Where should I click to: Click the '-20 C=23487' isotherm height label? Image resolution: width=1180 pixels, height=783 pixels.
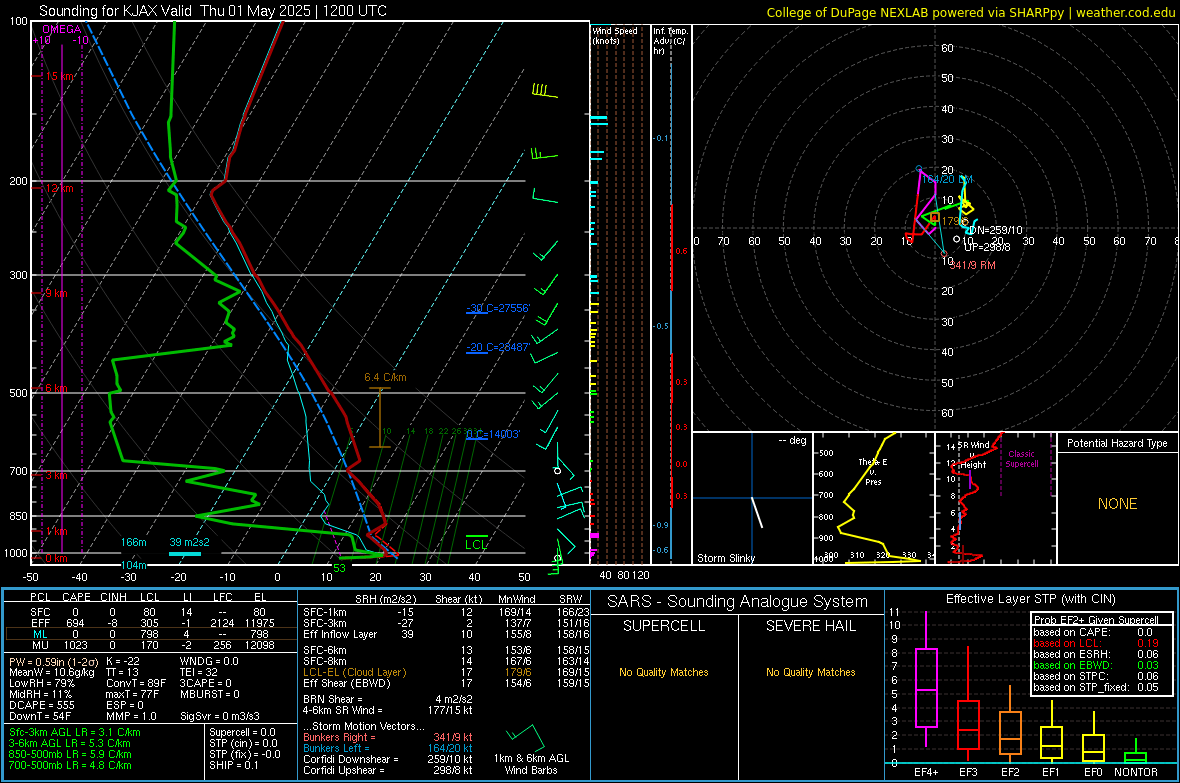point(498,347)
